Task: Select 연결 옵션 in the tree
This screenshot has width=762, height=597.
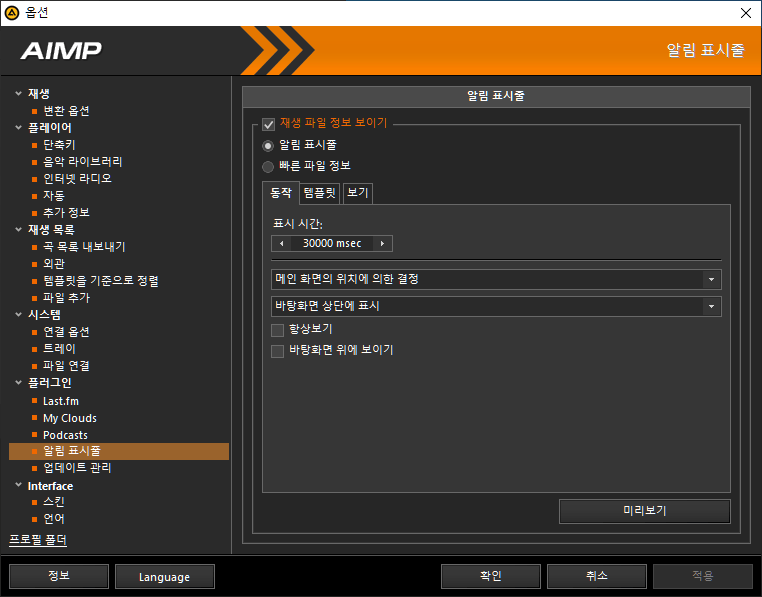Action: tap(66, 332)
